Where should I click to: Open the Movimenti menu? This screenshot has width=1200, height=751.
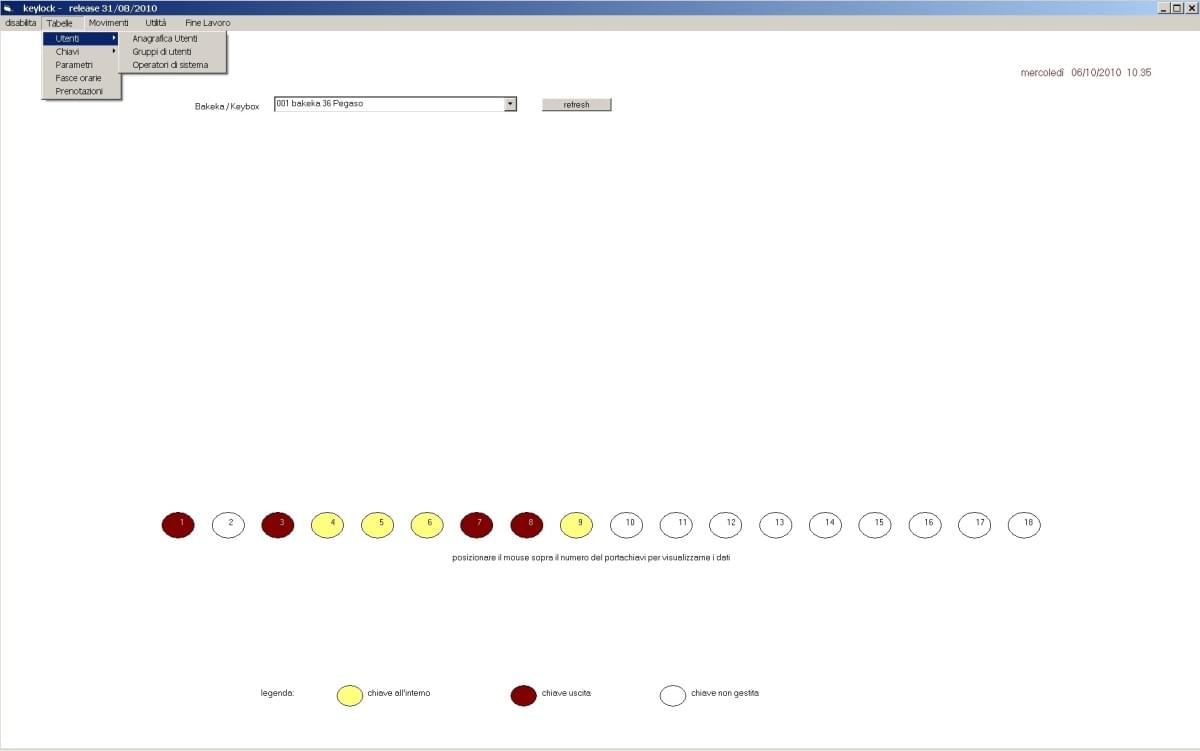click(x=108, y=23)
